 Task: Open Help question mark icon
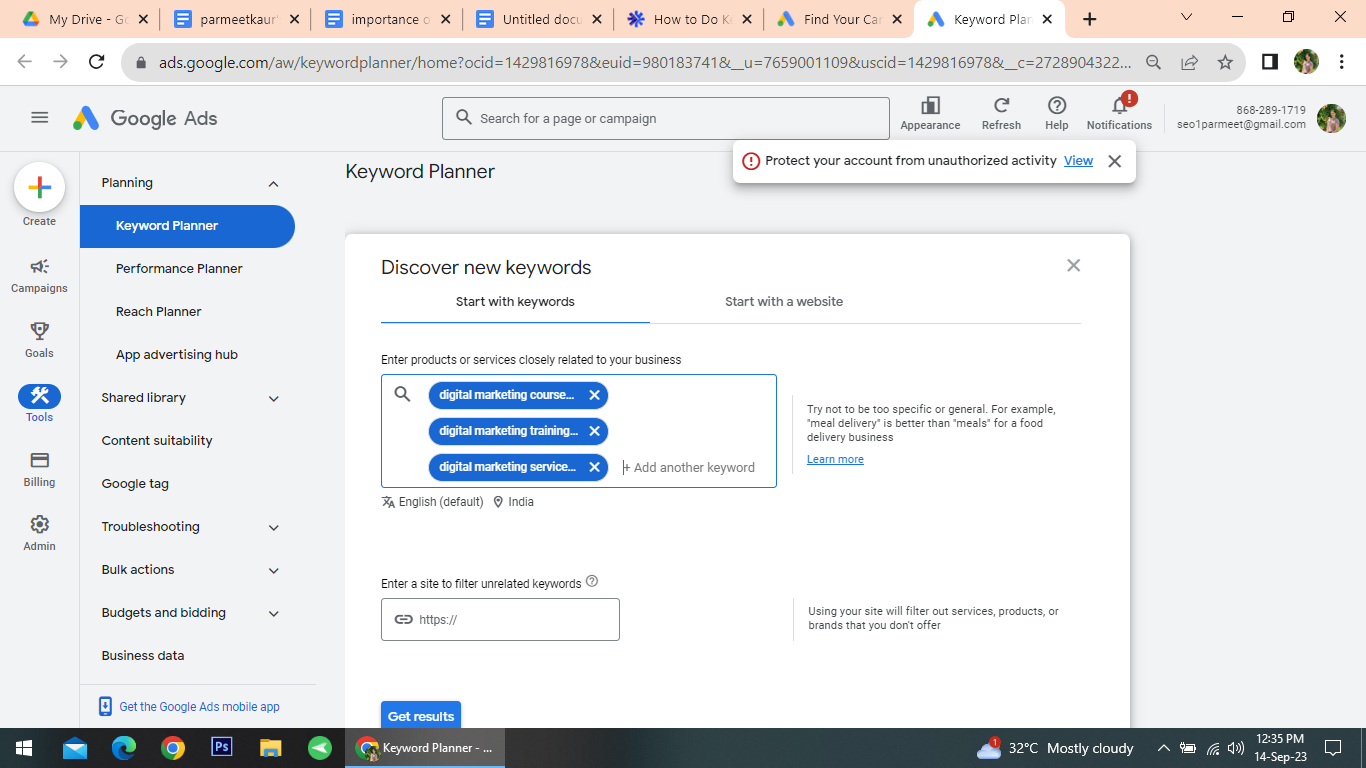coord(1057,106)
